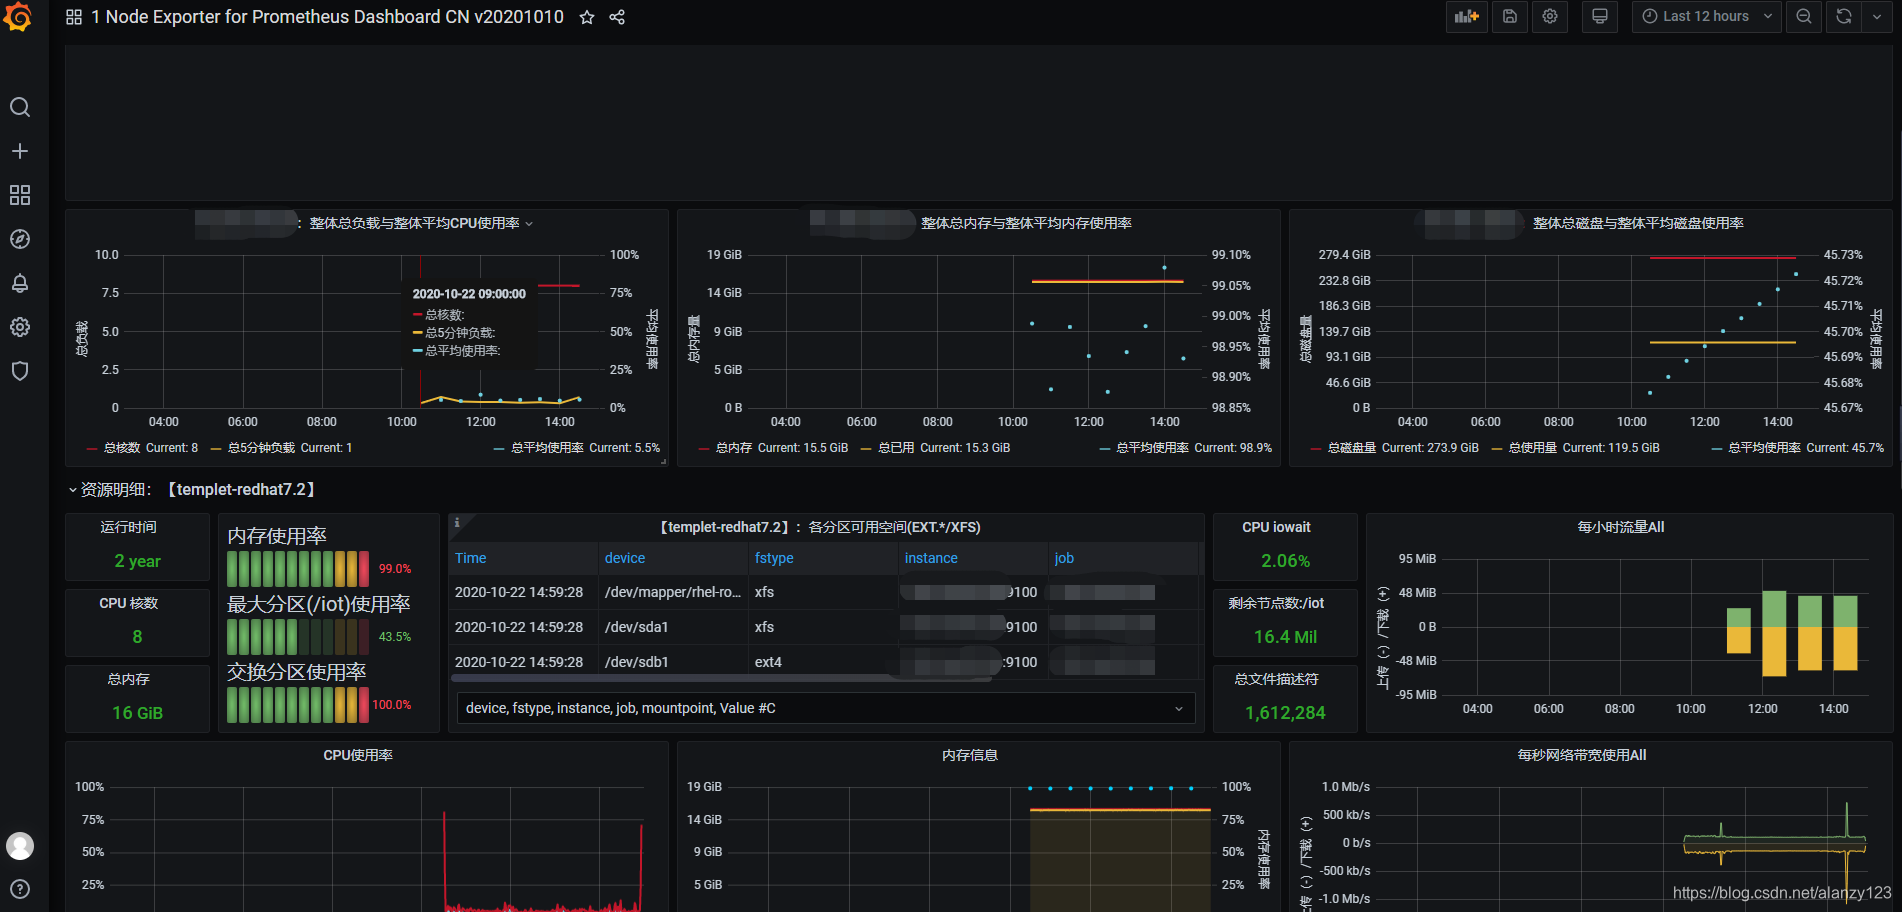Sort table by the job column
This screenshot has height=912, width=1902.
pos(1064,558)
